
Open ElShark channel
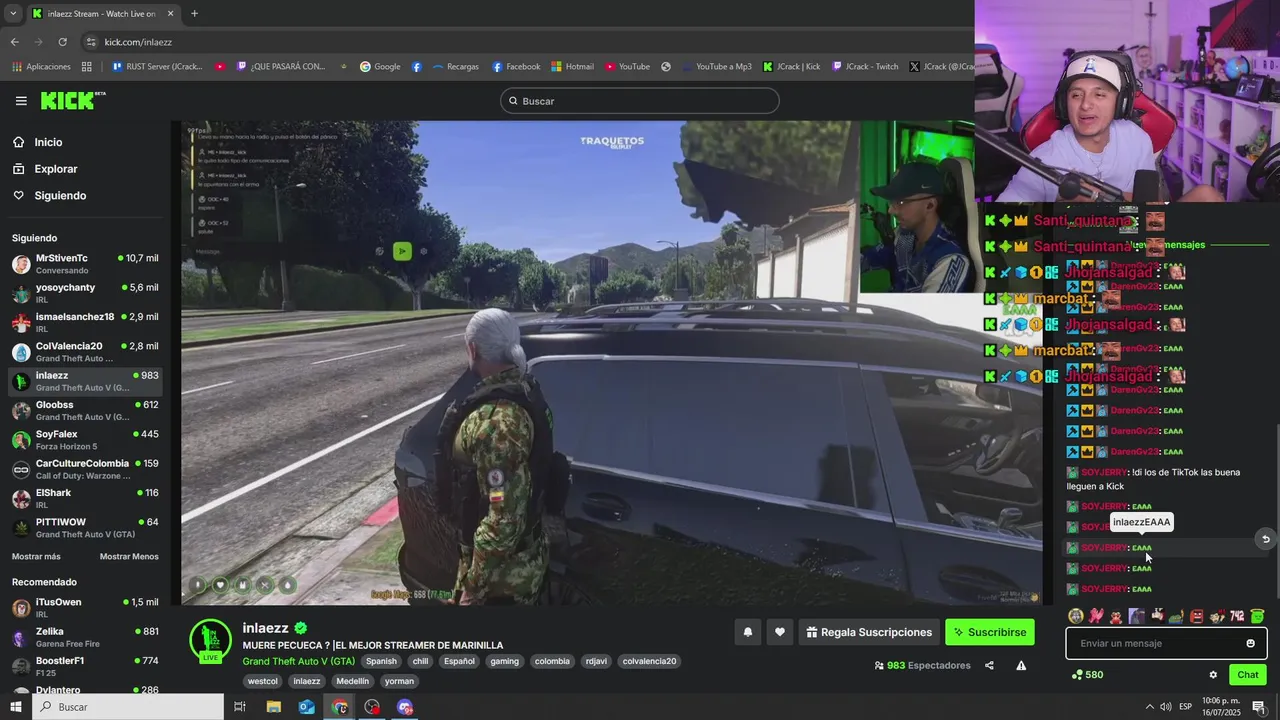[85, 498]
